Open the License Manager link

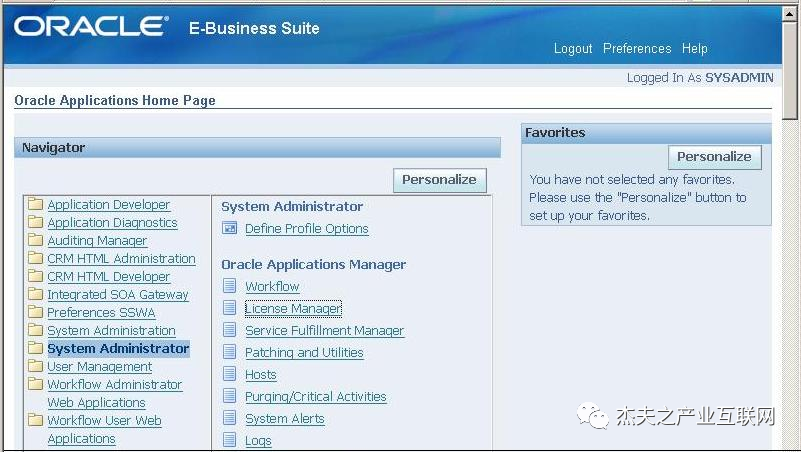pos(293,308)
